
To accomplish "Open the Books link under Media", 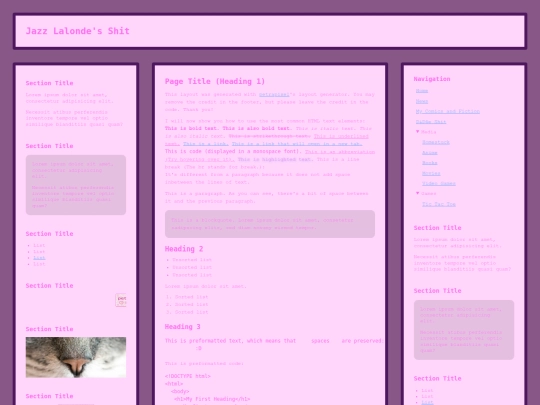I will pos(429,163).
